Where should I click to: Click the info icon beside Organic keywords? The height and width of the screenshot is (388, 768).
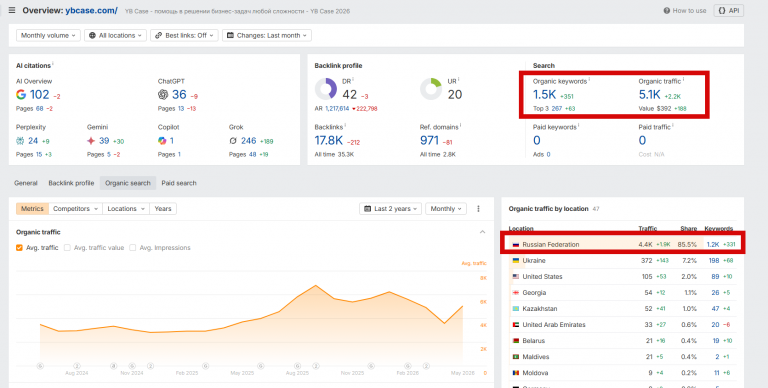[x=589, y=79]
